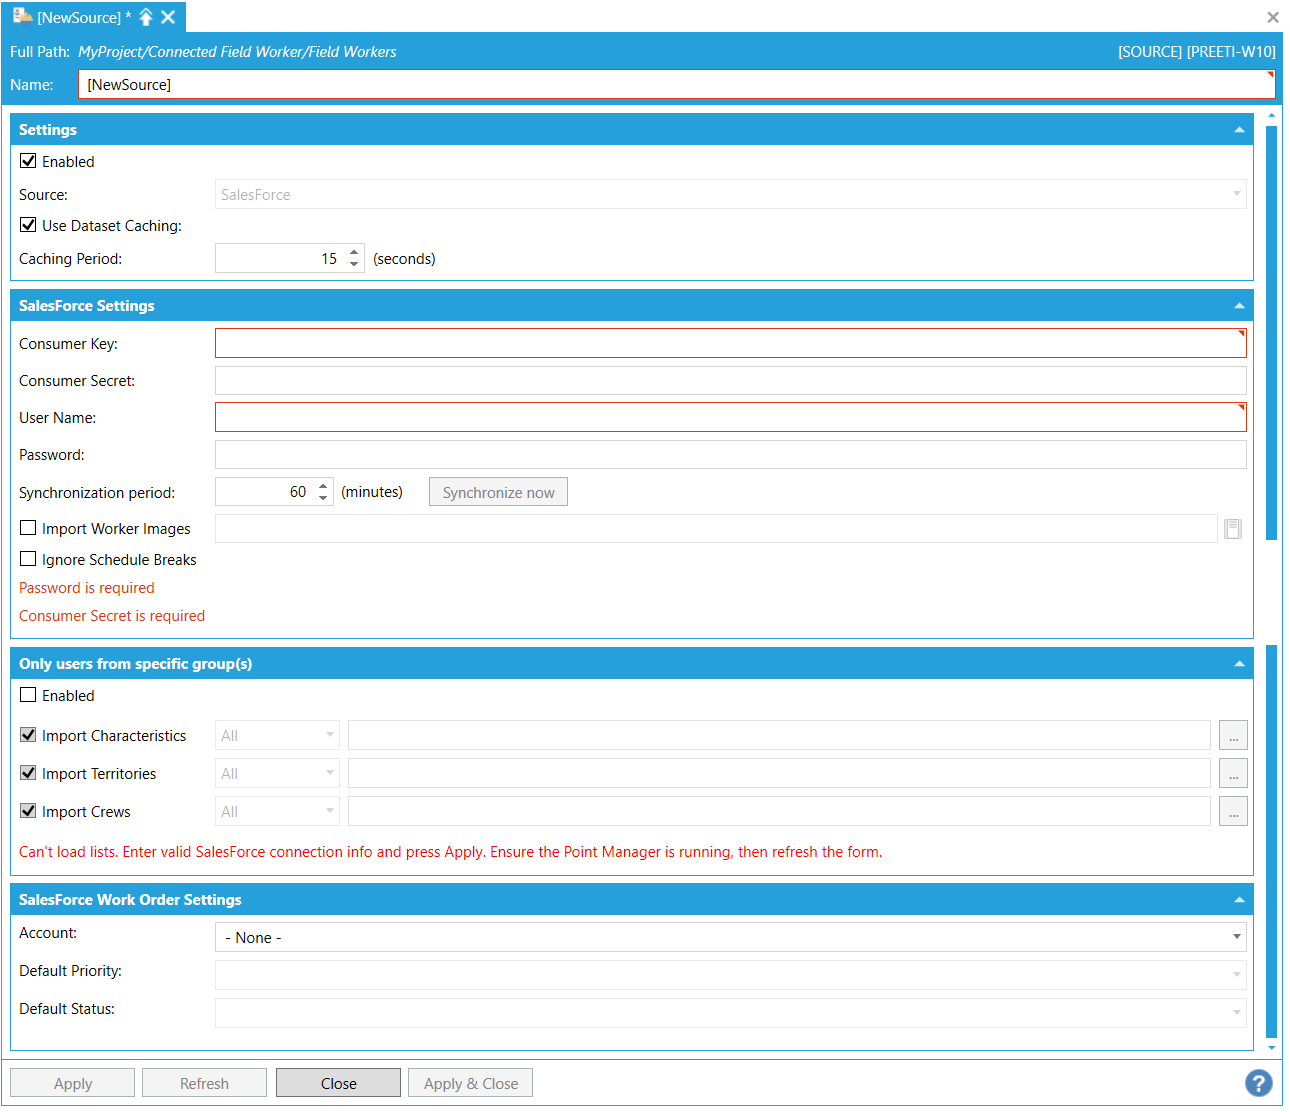This screenshot has height=1112, width=1290.
Task: Click into the Consumer Key field
Action: pos(730,343)
